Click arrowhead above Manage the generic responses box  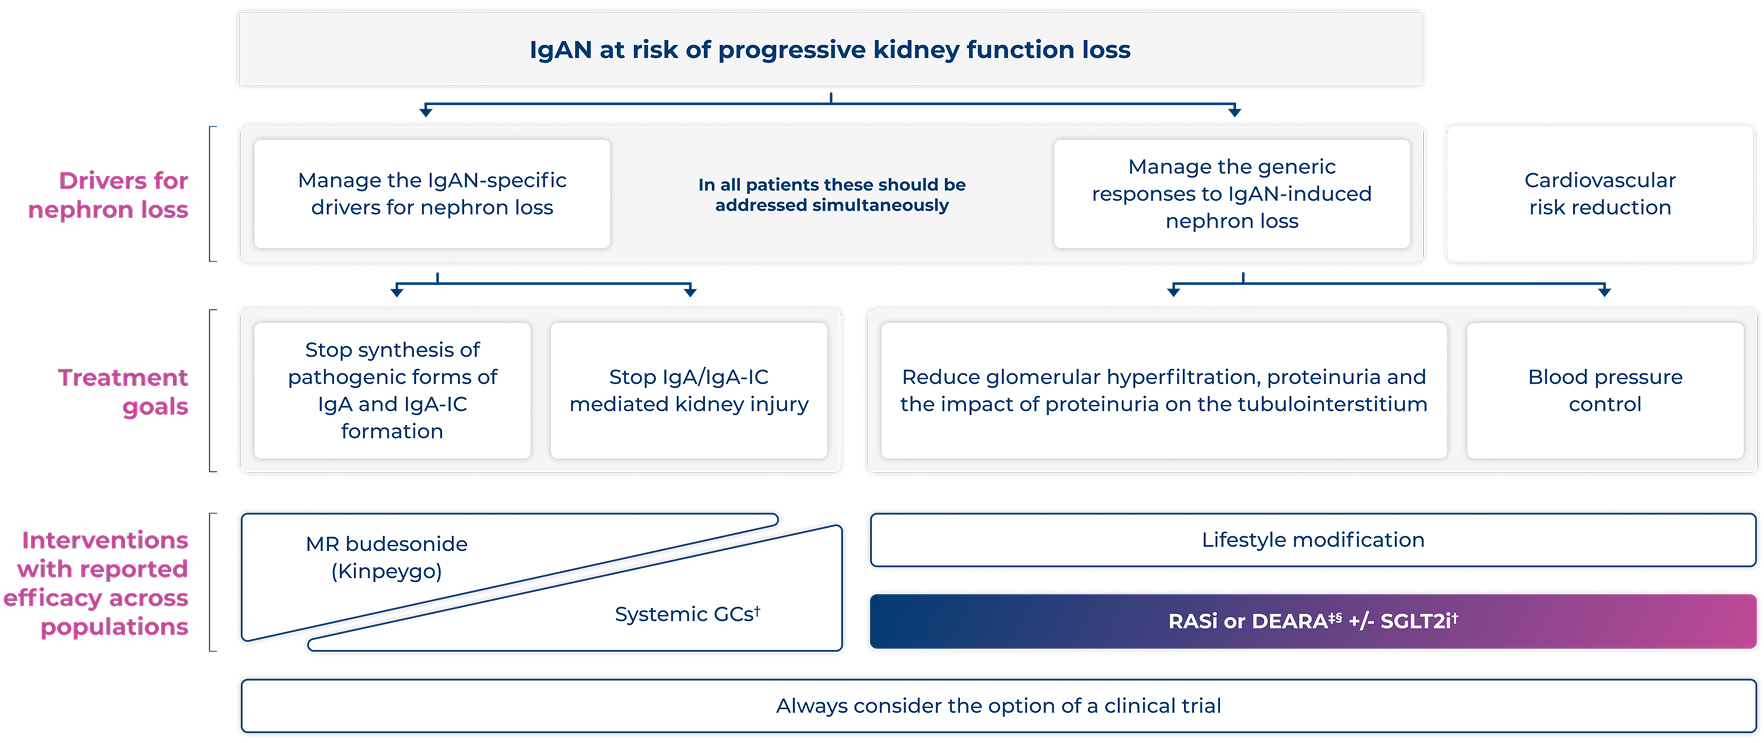tap(1234, 110)
